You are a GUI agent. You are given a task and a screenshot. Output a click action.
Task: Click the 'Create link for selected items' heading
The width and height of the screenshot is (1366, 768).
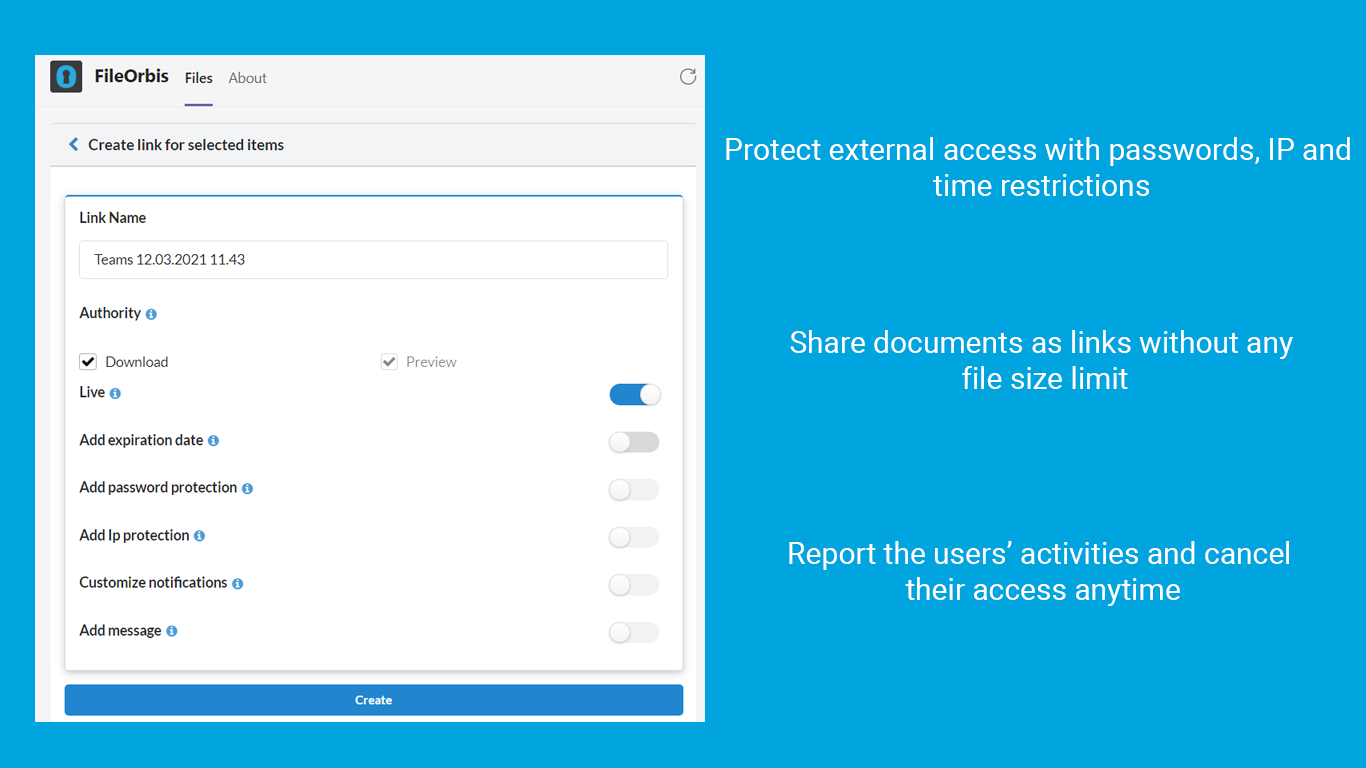pyautogui.click(x=186, y=145)
